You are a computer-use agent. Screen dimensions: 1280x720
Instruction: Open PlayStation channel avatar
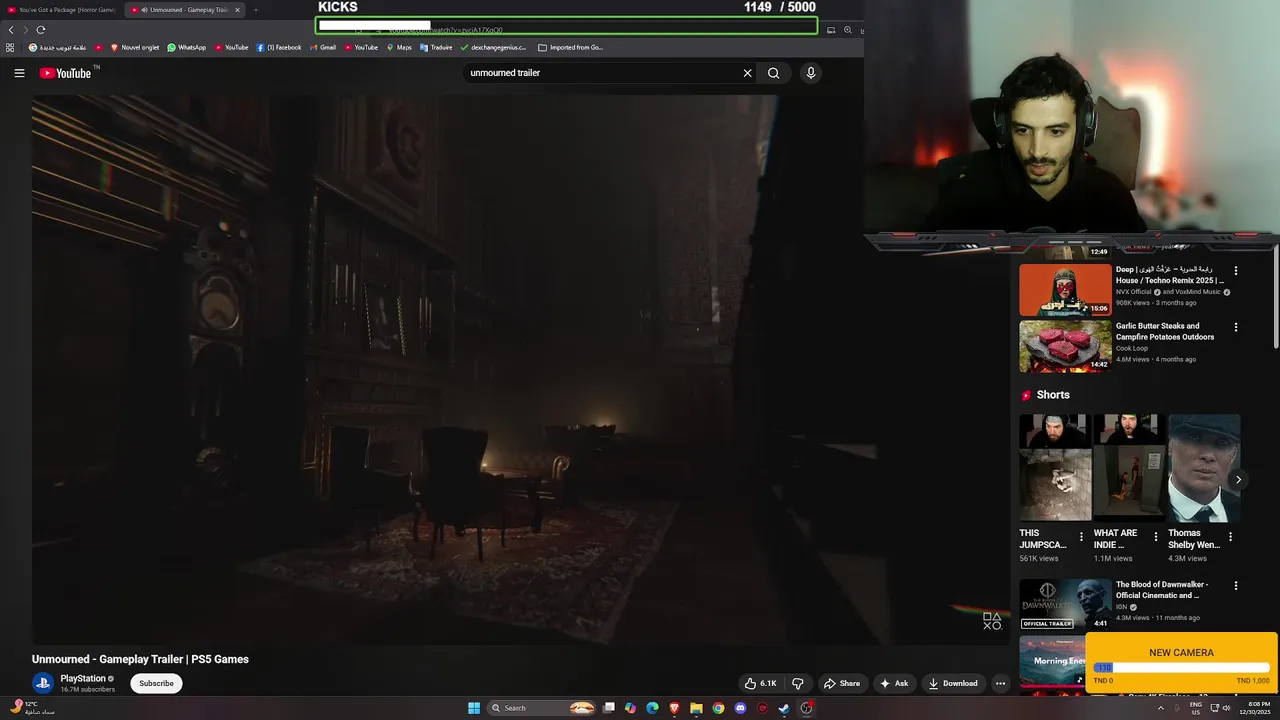[42, 683]
